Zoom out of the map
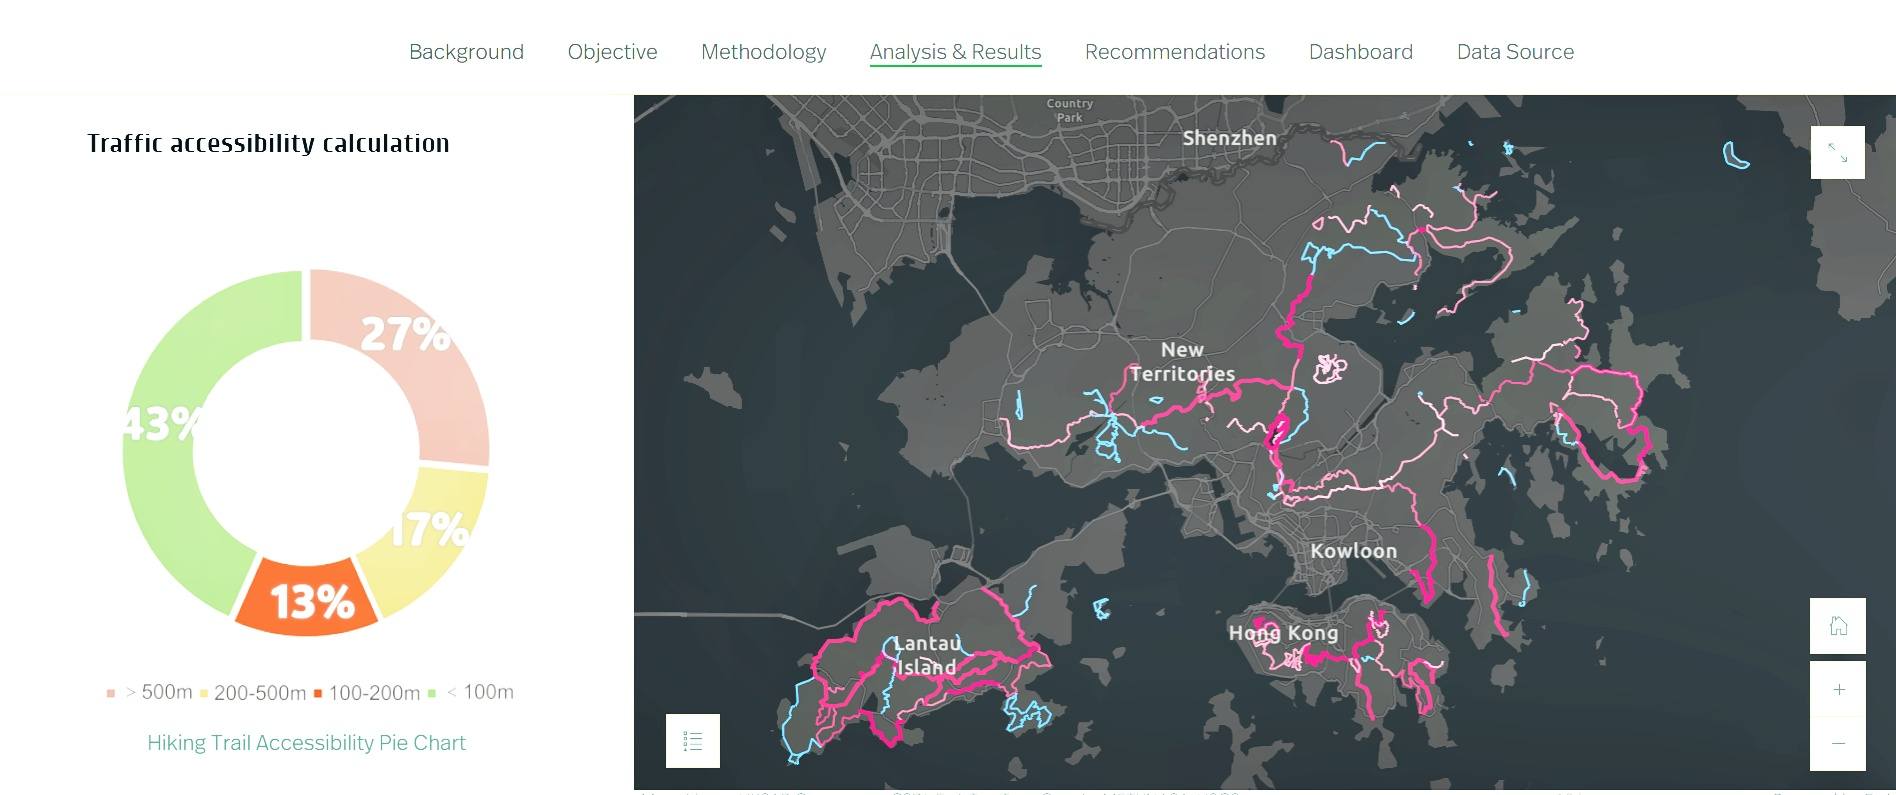The image size is (1896, 795). [1837, 743]
